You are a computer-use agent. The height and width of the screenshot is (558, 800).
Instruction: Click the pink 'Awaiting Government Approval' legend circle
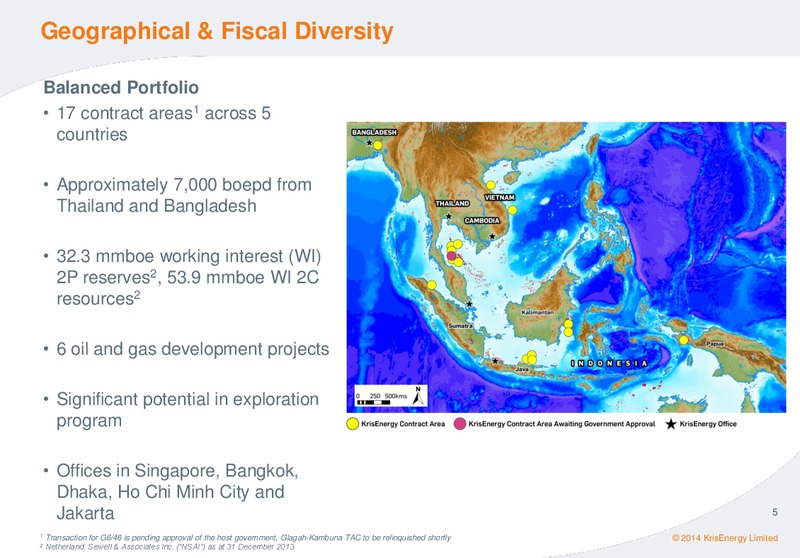(460, 424)
